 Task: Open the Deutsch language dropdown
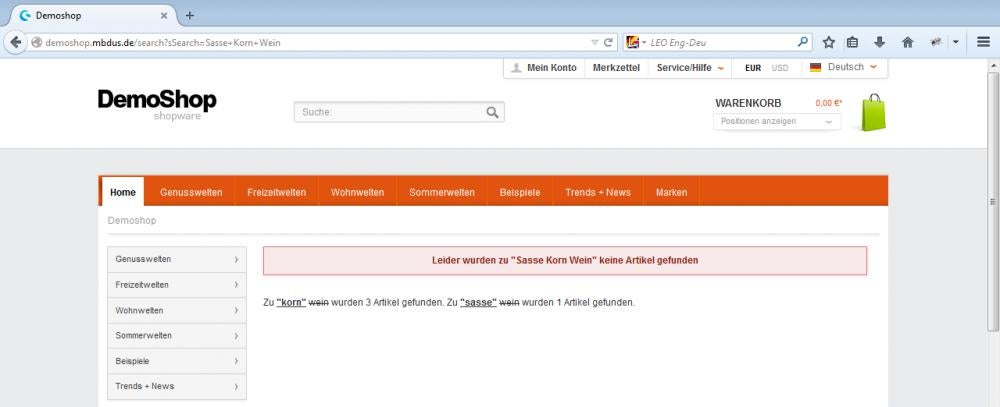point(845,67)
